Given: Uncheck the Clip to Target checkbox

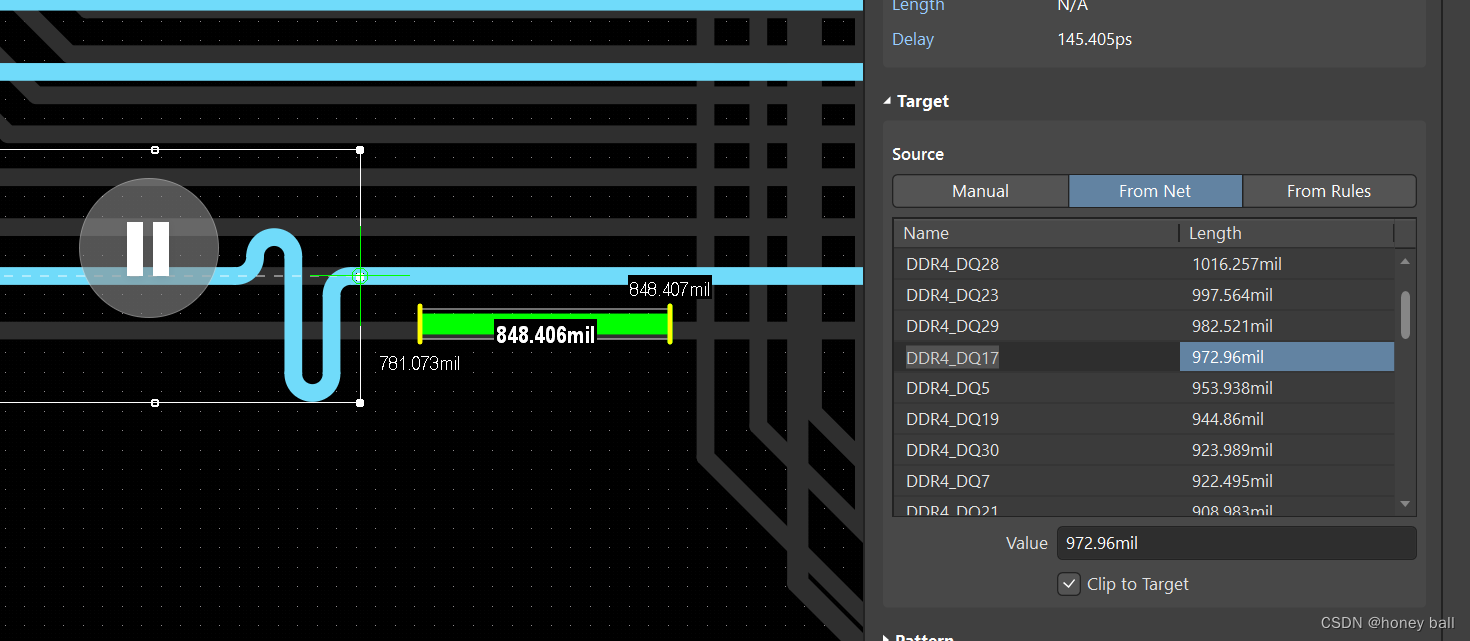Looking at the screenshot, I should pos(1068,583).
